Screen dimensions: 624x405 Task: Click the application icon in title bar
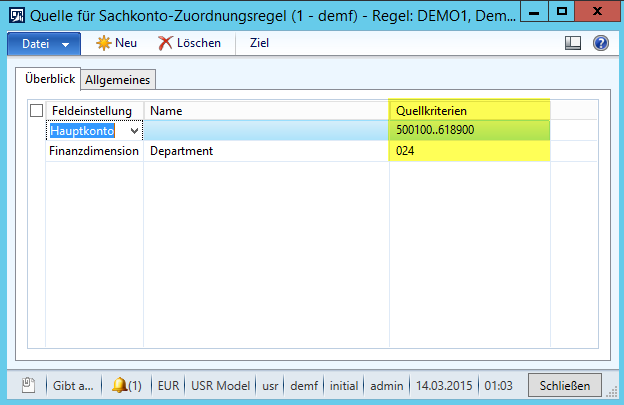tap(16, 15)
